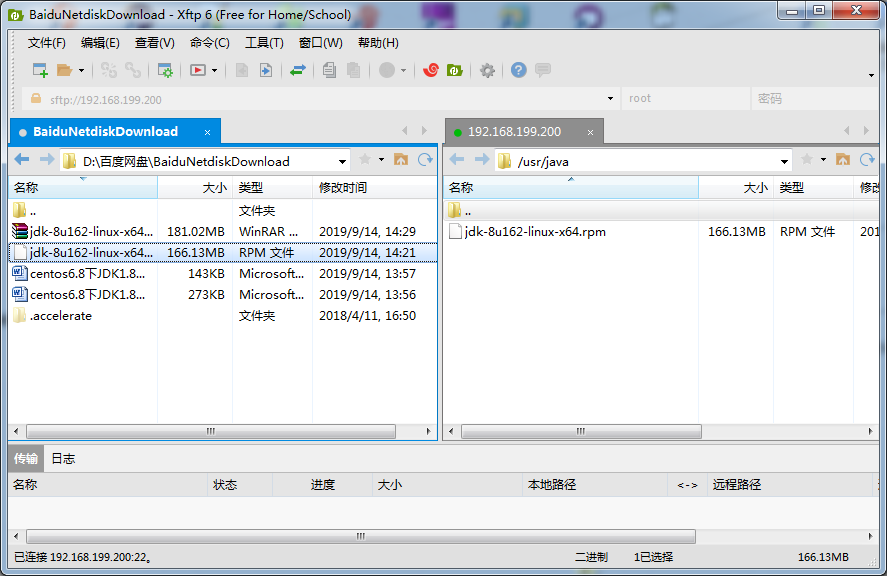
Task: Open the 命令(C) menu
Action: [x=209, y=43]
